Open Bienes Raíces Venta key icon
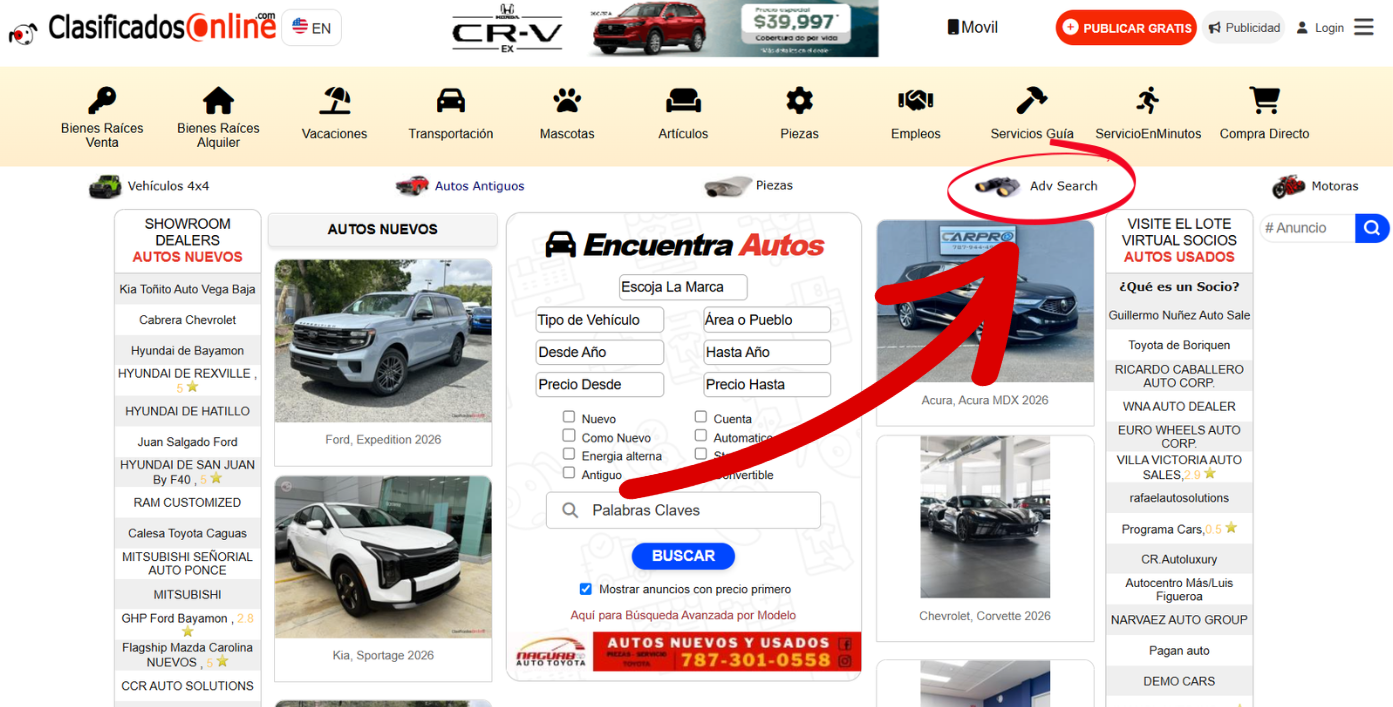Viewport: 1393px width, 707px height. coord(102,100)
